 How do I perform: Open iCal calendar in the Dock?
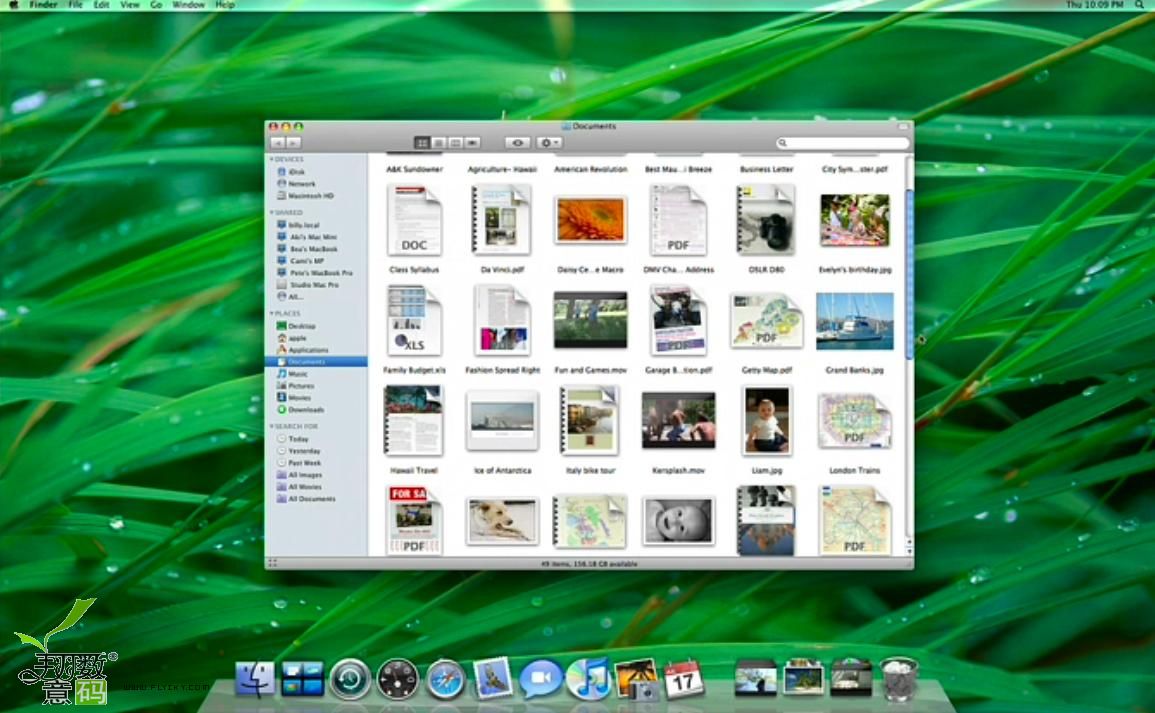(684, 679)
